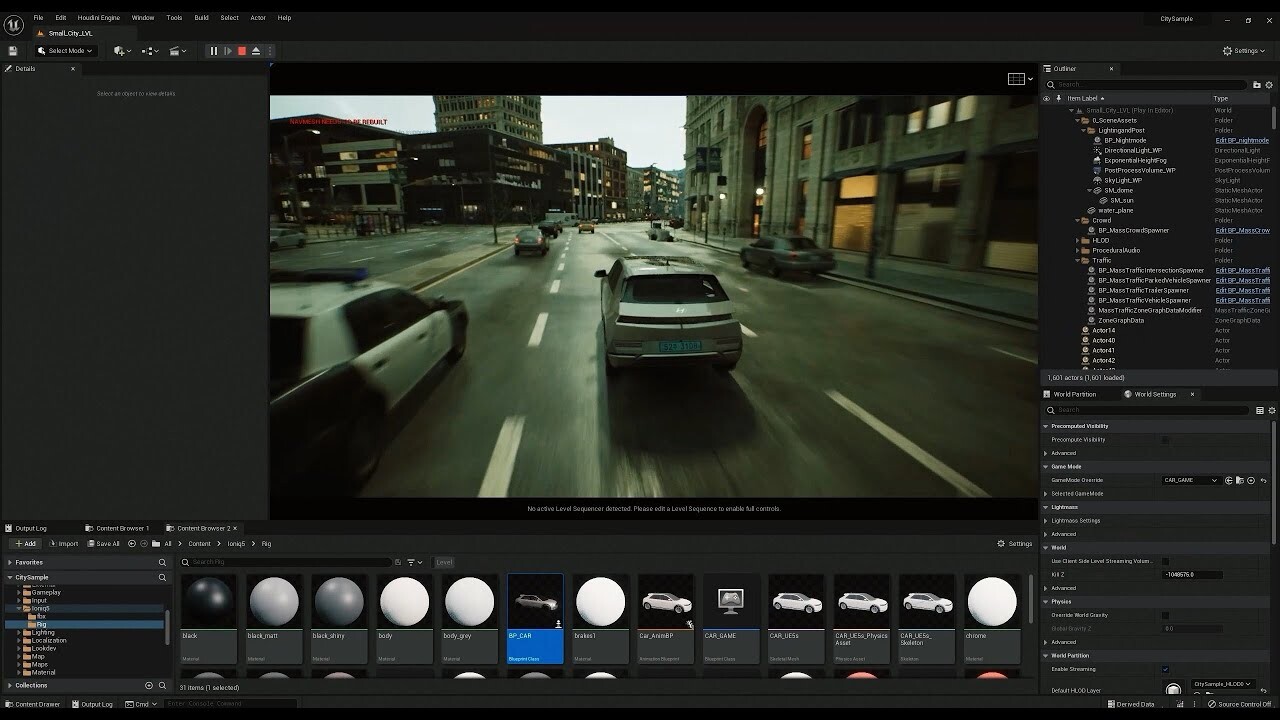Collapse the Small_City_LVL tree item
The width and height of the screenshot is (1280, 720).
1070,110
